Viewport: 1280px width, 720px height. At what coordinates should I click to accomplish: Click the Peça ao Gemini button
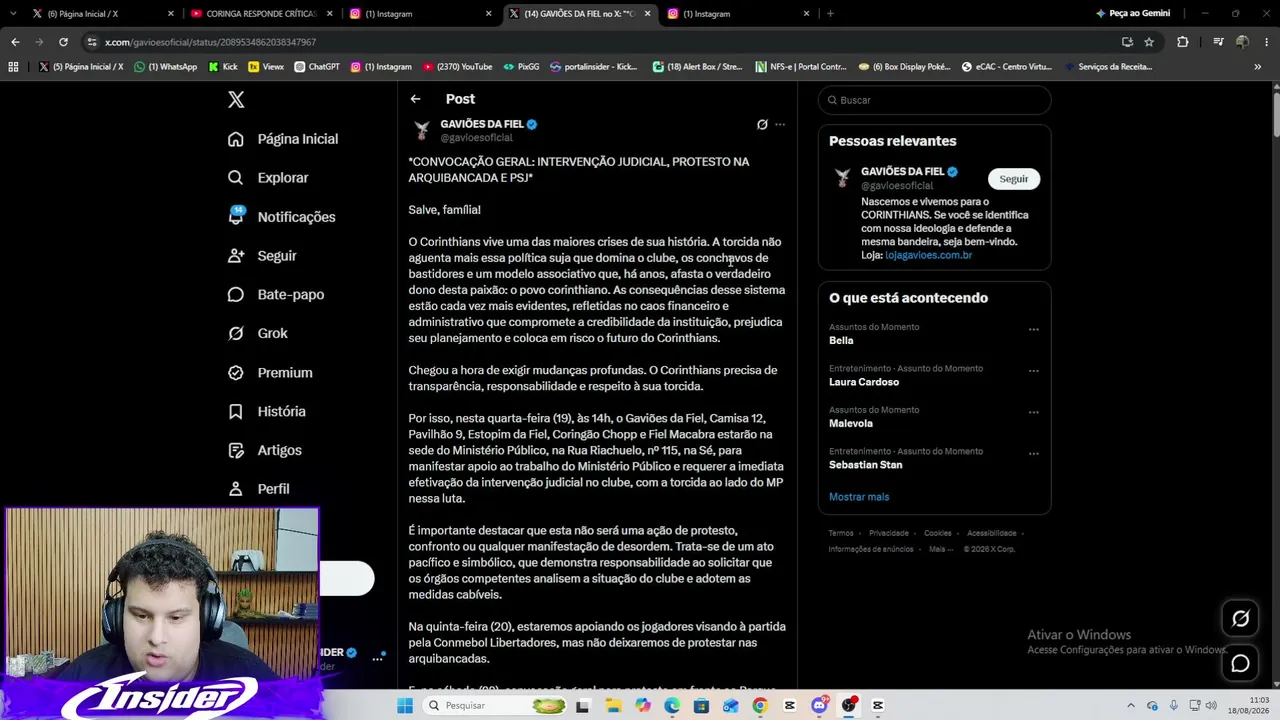click(x=1133, y=14)
